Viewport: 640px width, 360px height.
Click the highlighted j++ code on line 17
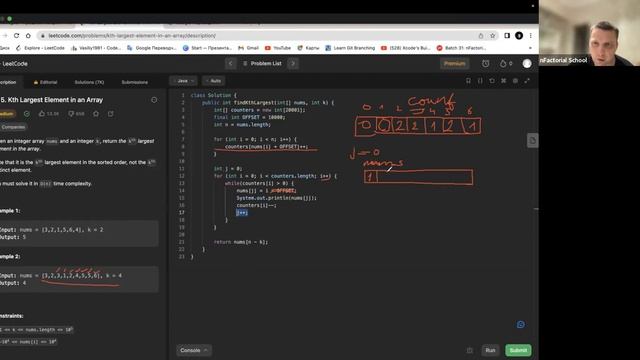click(x=242, y=213)
